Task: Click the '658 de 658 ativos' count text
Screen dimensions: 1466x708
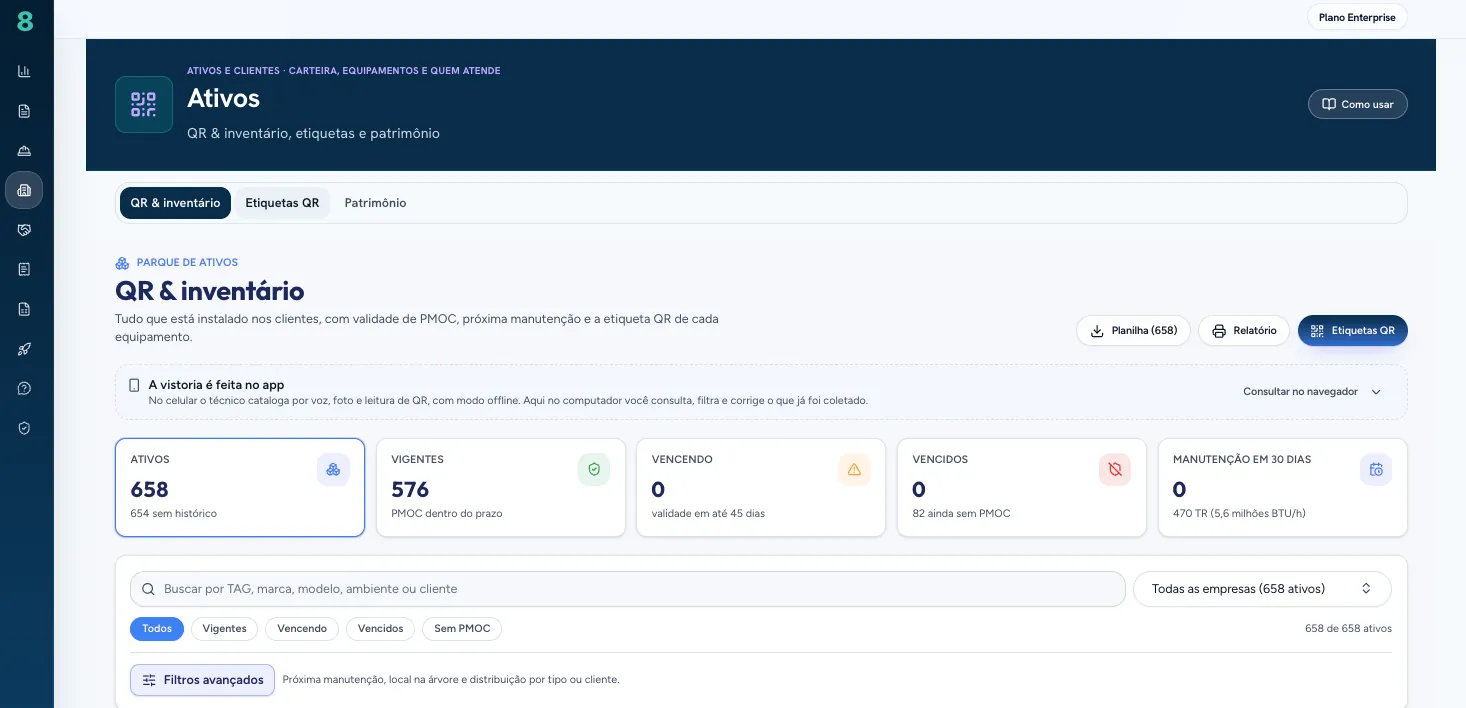Action: click(1348, 629)
